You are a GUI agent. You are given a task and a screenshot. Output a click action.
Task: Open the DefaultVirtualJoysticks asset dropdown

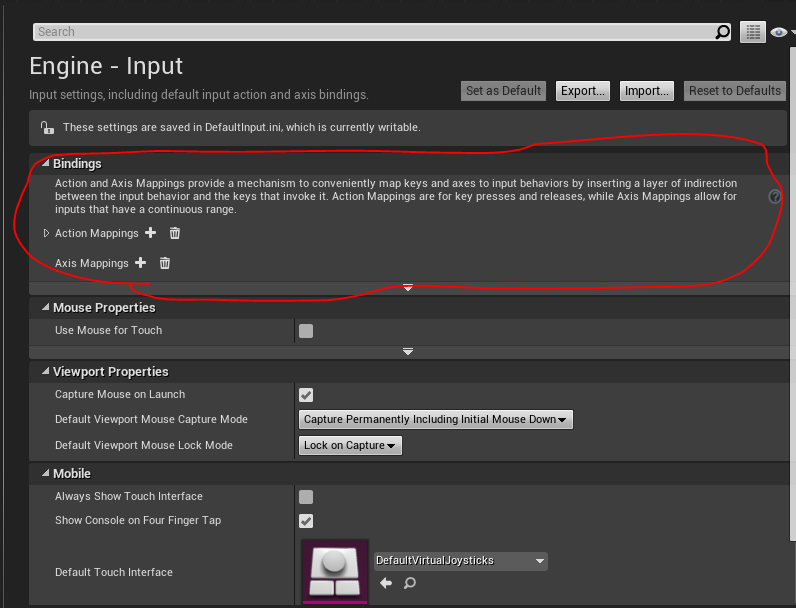click(460, 561)
